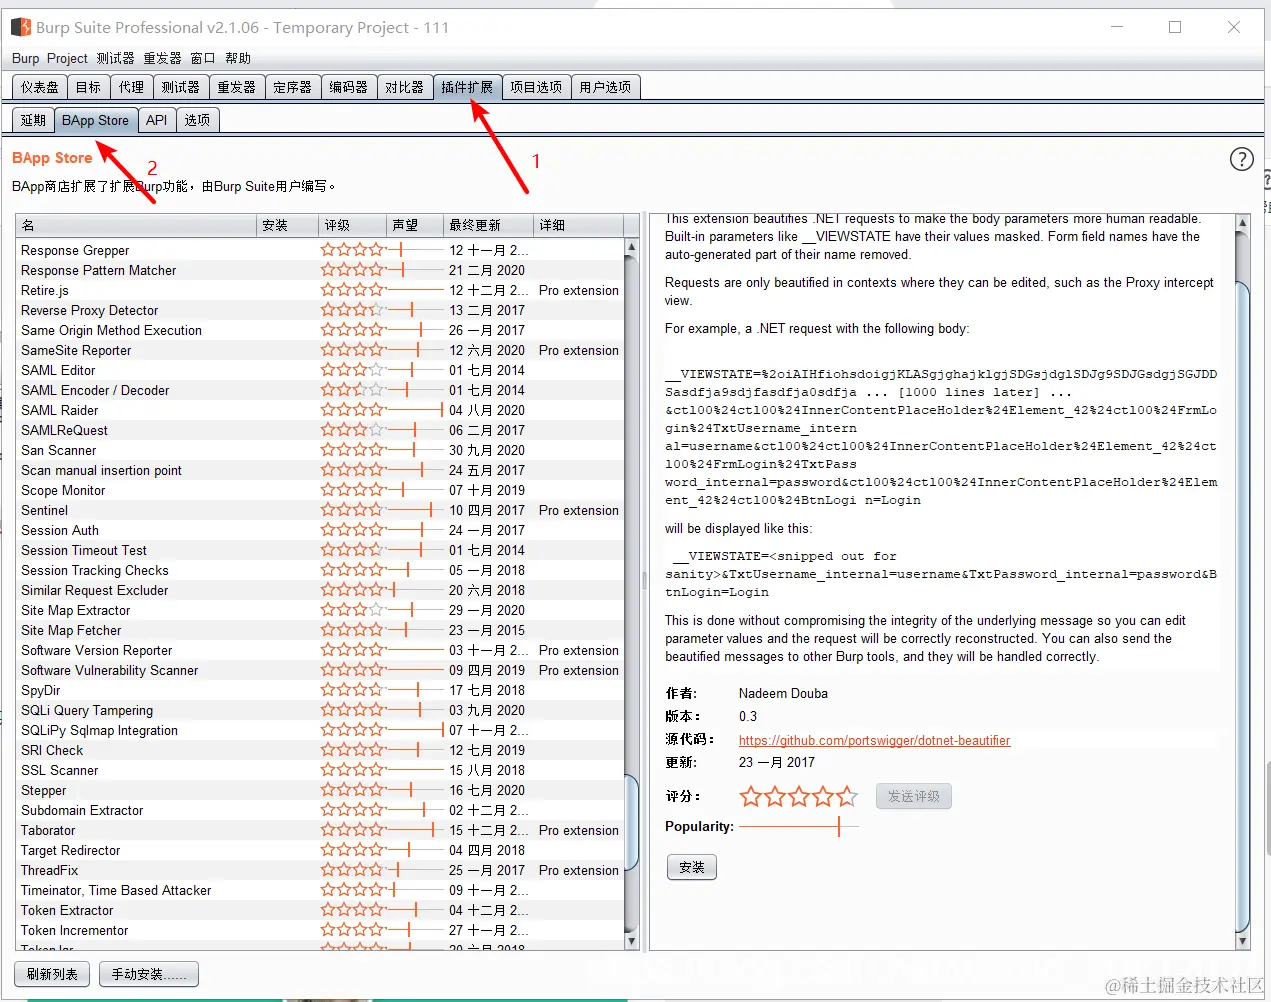Sort by the 声望 column header
The width and height of the screenshot is (1271, 1002).
(x=415, y=225)
